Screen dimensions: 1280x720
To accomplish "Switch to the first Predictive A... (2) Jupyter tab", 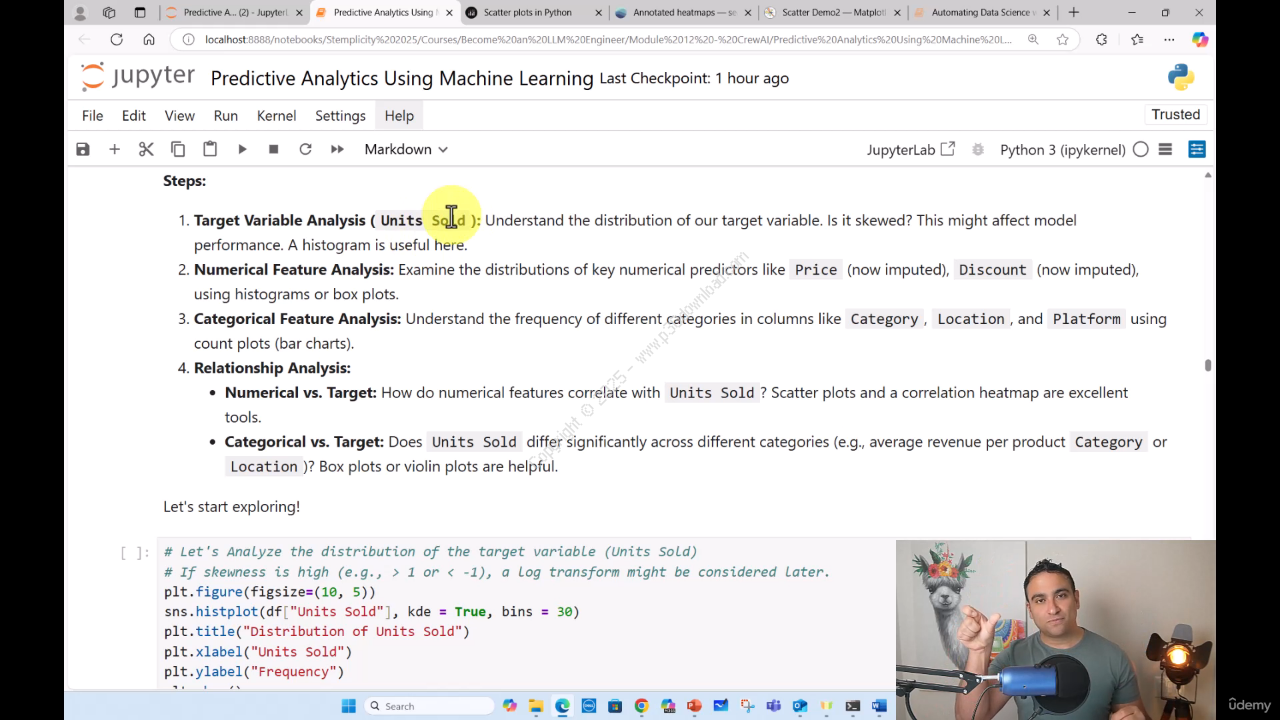I will coord(234,12).
